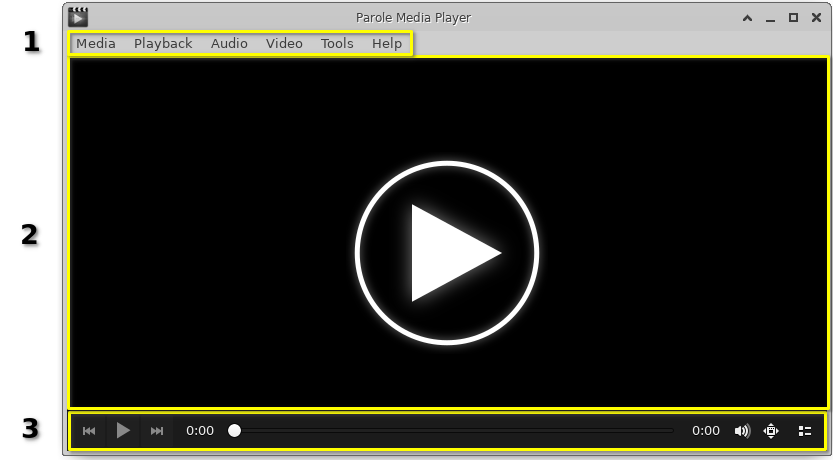This screenshot has height=460, width=833.
Task: Open the Tools menu
Action: (337, 44)
